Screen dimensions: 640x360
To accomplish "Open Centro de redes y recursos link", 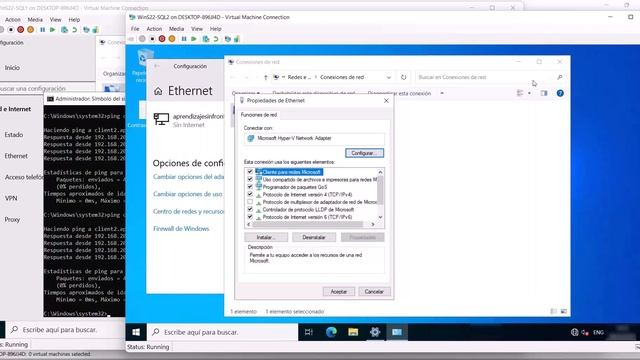I will (x=189, y=211).
